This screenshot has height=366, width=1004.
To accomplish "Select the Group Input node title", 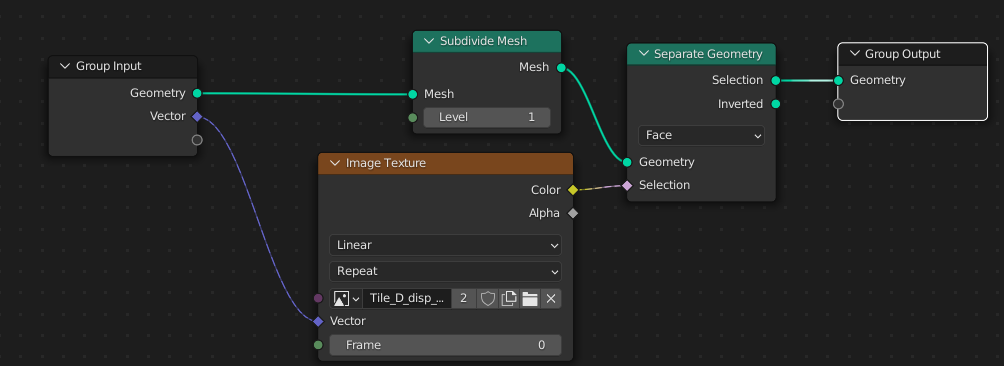I will pyautogui.click(x=109, y=66).
